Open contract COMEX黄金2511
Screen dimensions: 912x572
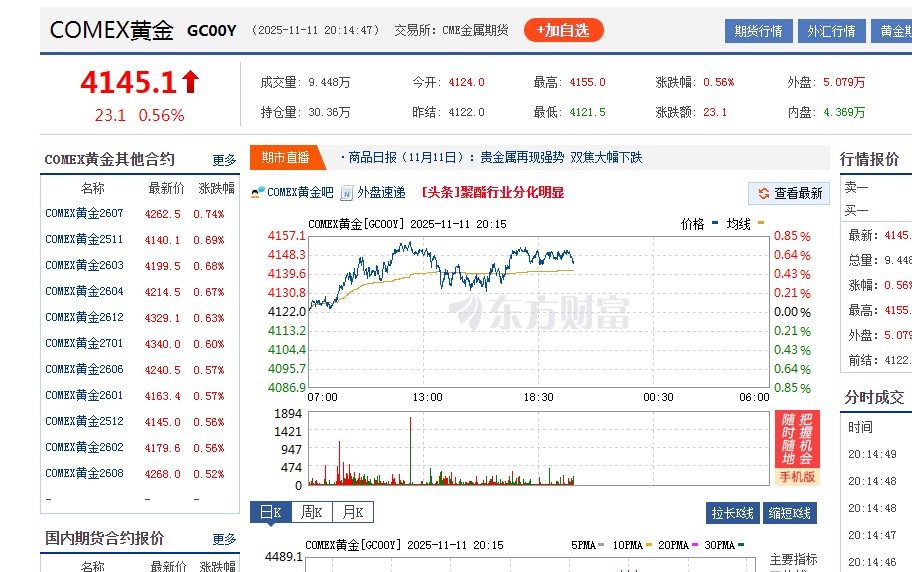pos(84,239)
